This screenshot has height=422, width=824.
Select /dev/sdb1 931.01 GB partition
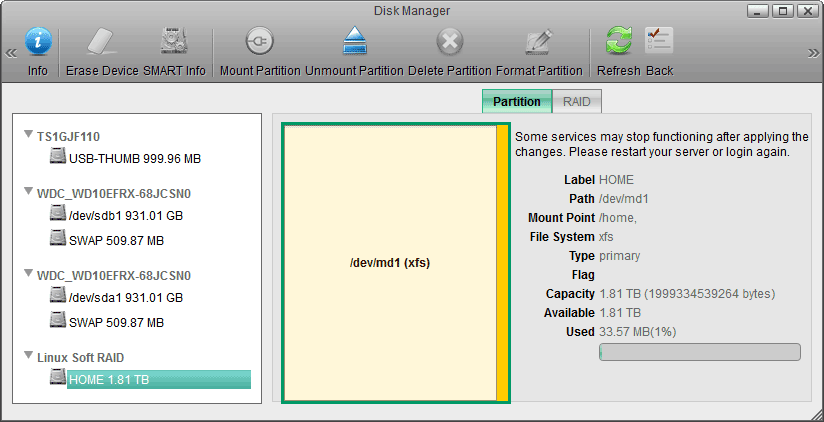[x=125, y=215]
